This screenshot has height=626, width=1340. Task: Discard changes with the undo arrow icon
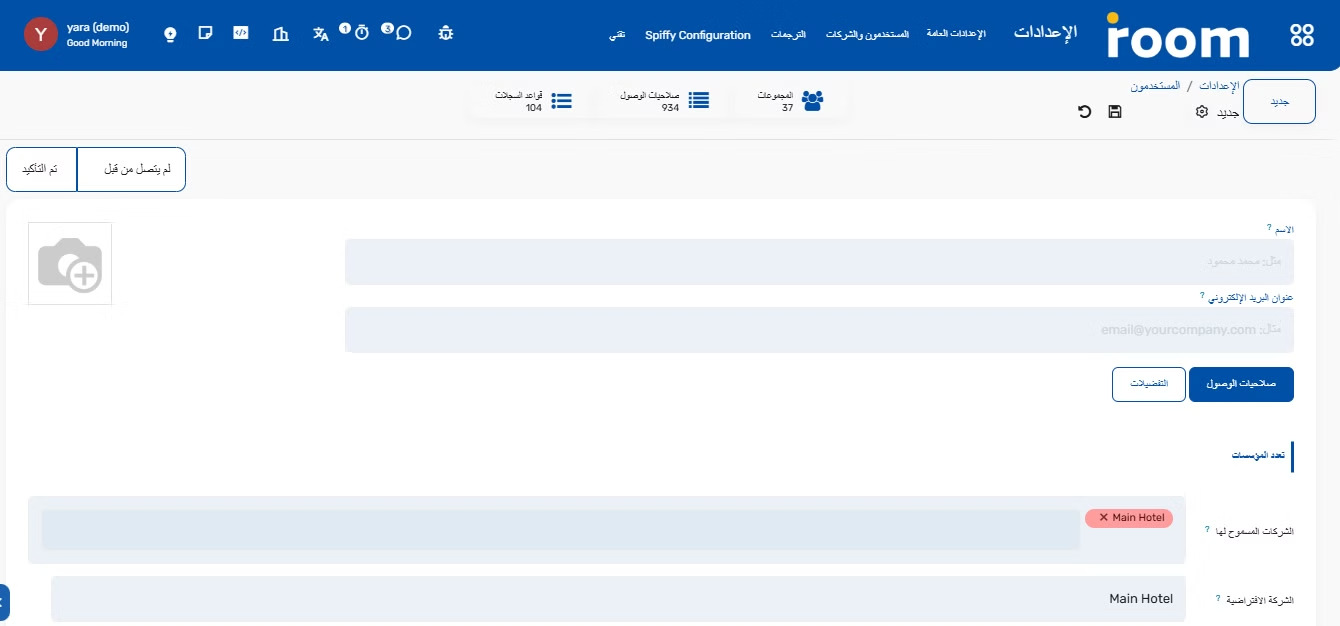(x=1084, y=112)
